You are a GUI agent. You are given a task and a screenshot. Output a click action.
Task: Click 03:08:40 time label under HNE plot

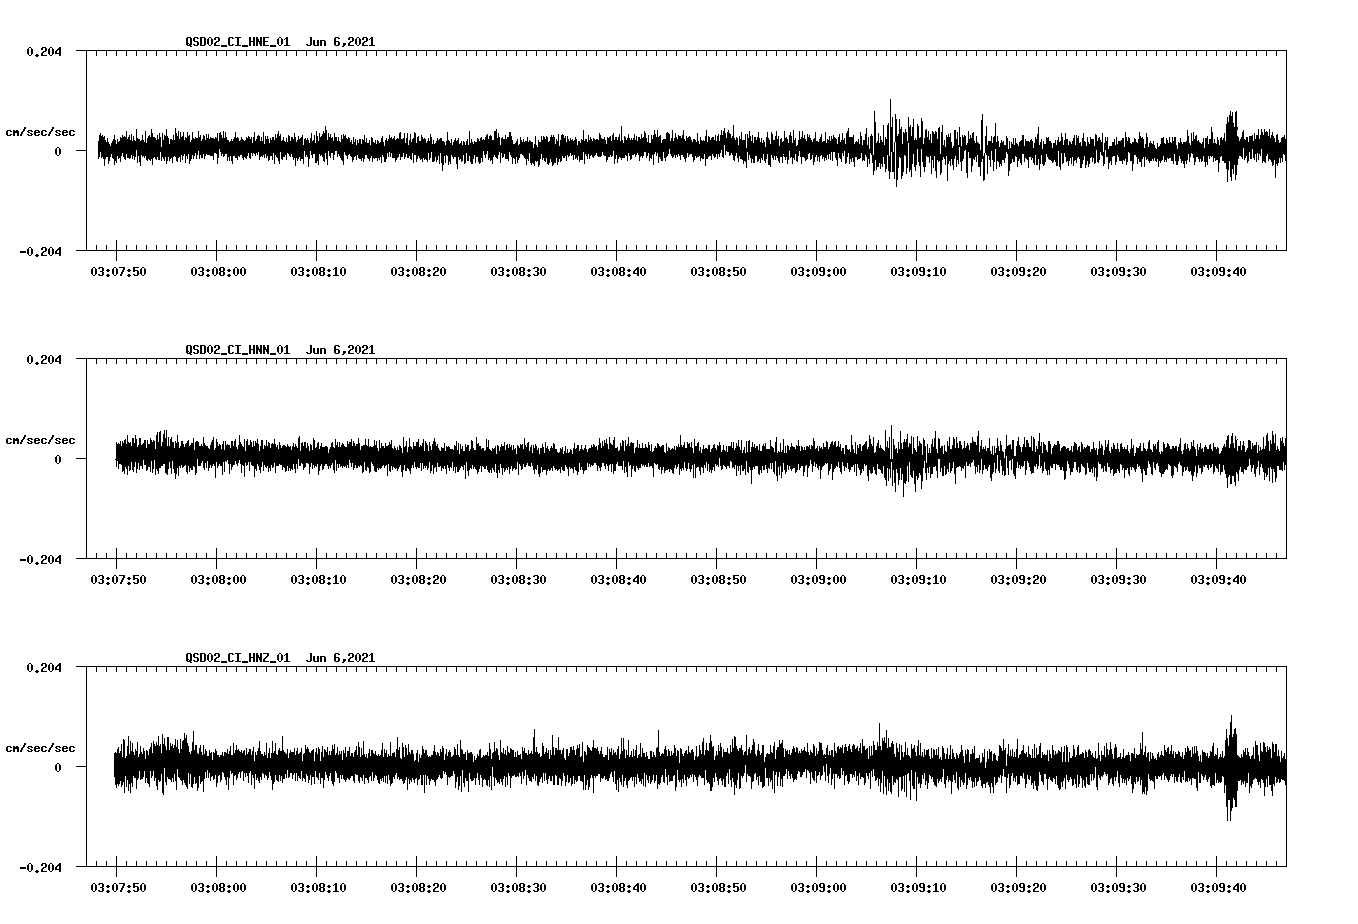coord(618,271)
